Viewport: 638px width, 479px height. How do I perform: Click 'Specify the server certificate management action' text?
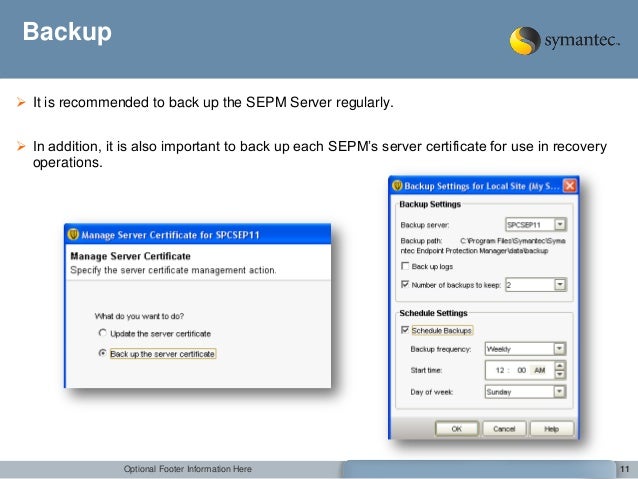[173, 270]
